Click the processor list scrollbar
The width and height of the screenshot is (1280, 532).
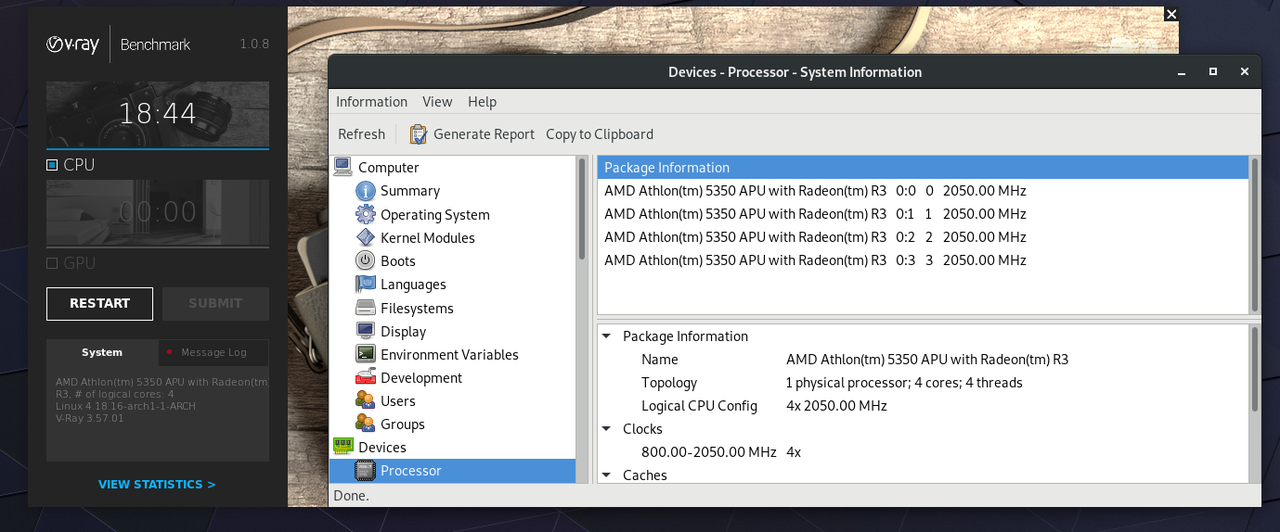coord(1255,235)
